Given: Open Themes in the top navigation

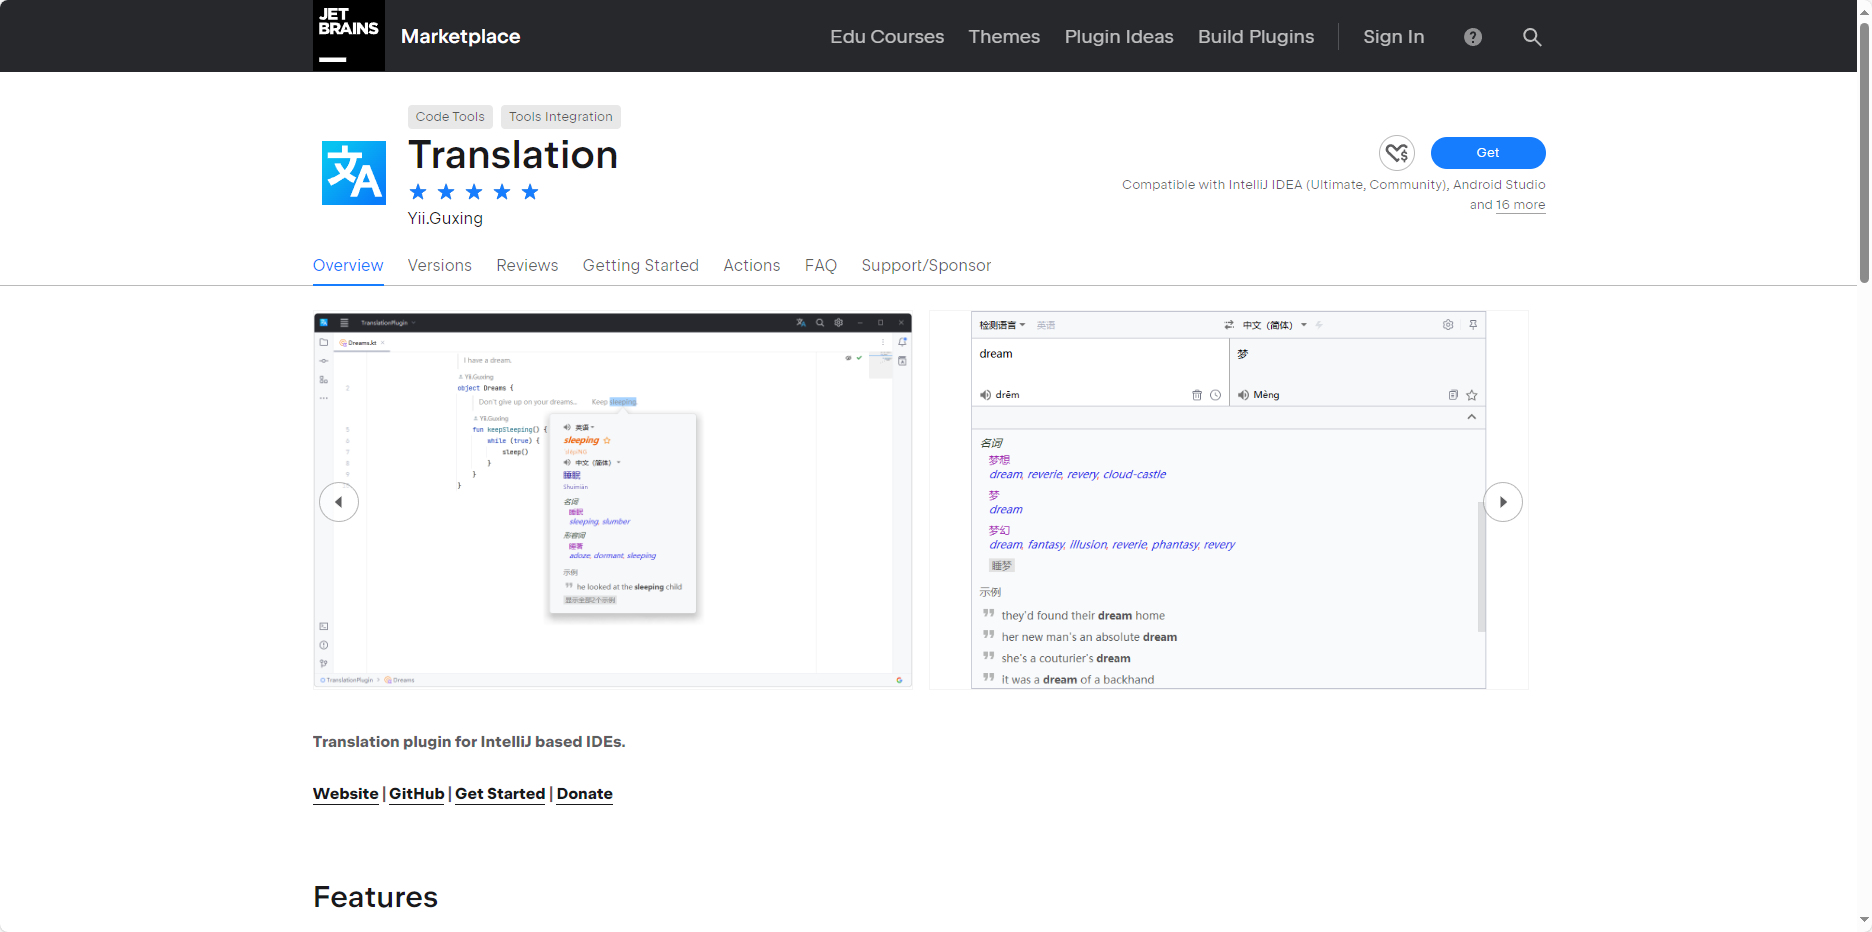Looking at the screenshot, I should tap(1004, 37).
